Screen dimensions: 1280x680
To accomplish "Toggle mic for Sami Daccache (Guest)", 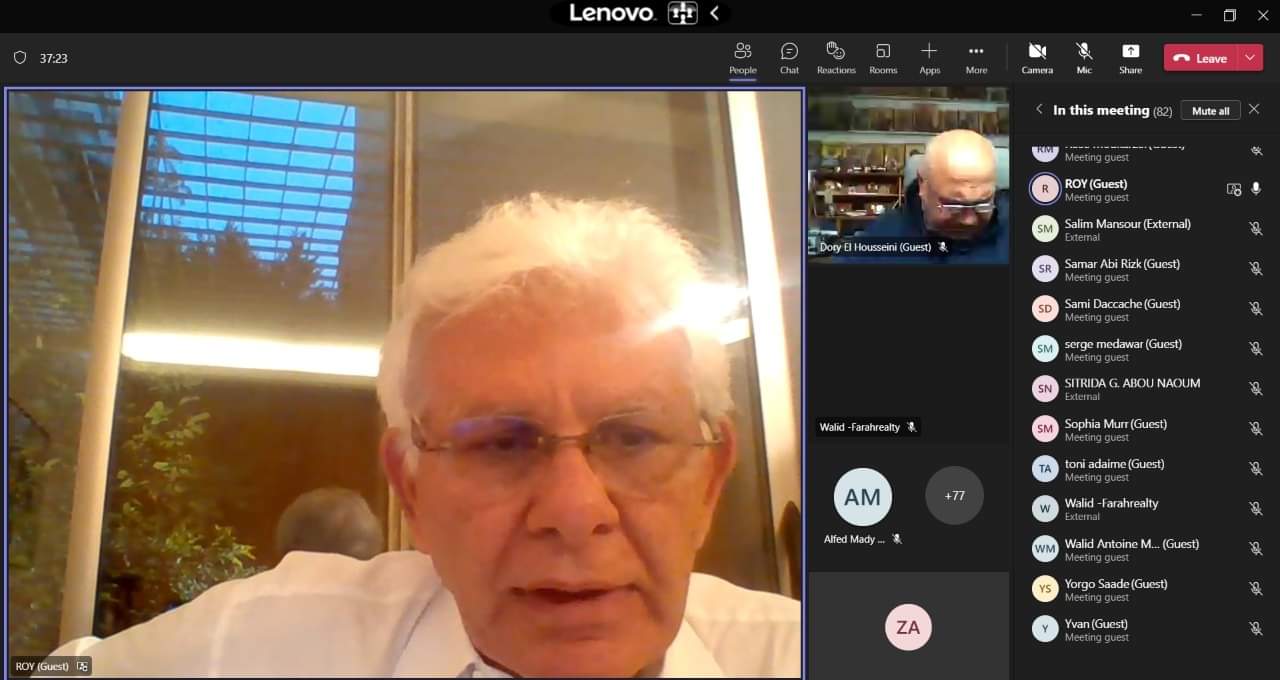I will [1256, 309].
